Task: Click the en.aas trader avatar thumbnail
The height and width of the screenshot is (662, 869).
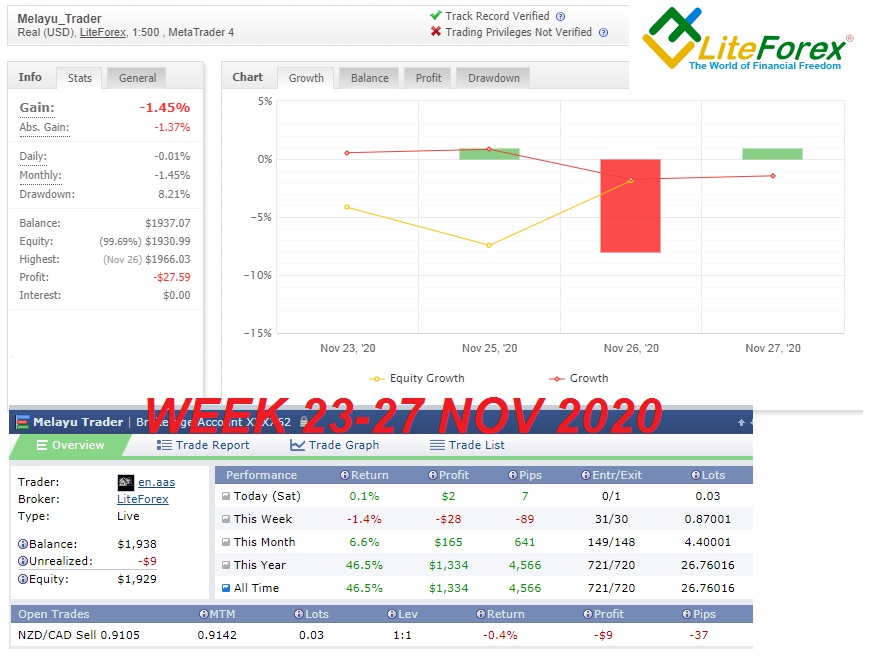Action: (126, 483)
